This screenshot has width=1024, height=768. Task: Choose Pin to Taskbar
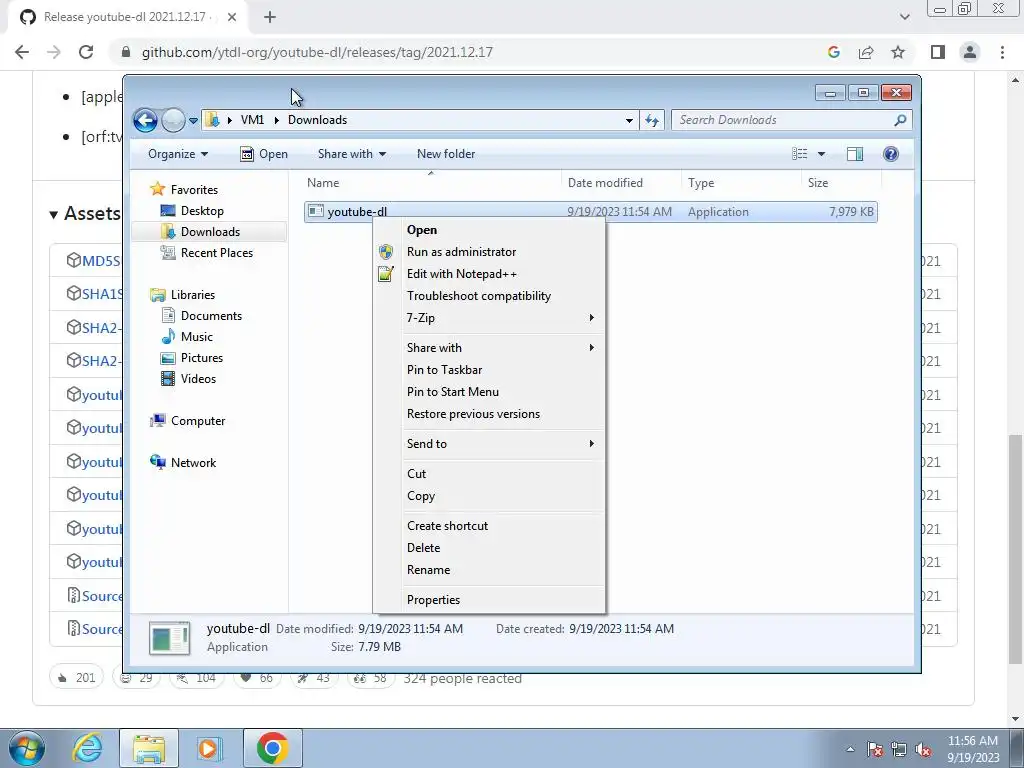(x=488, y=370)
